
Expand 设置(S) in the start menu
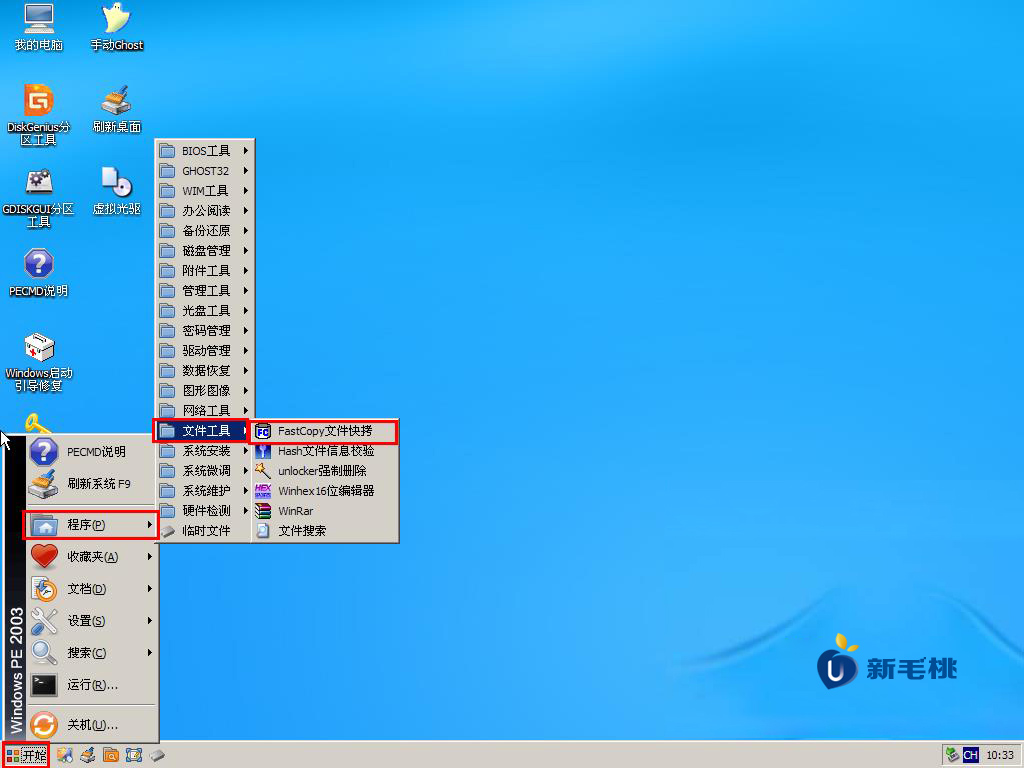tap(91, 621)
